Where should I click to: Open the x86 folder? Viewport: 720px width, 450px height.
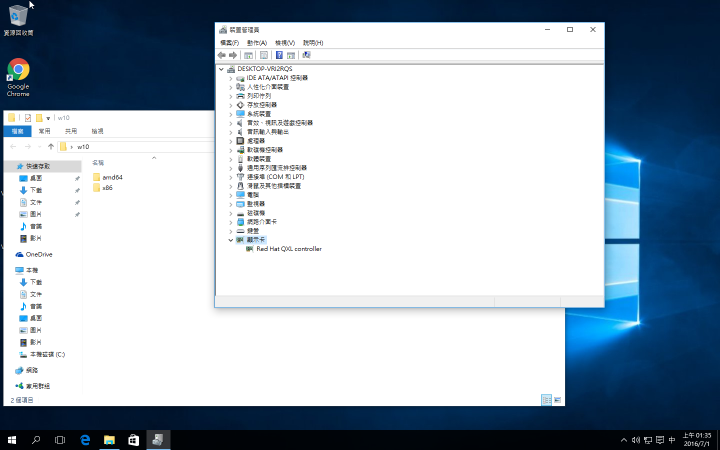point(103,188)
